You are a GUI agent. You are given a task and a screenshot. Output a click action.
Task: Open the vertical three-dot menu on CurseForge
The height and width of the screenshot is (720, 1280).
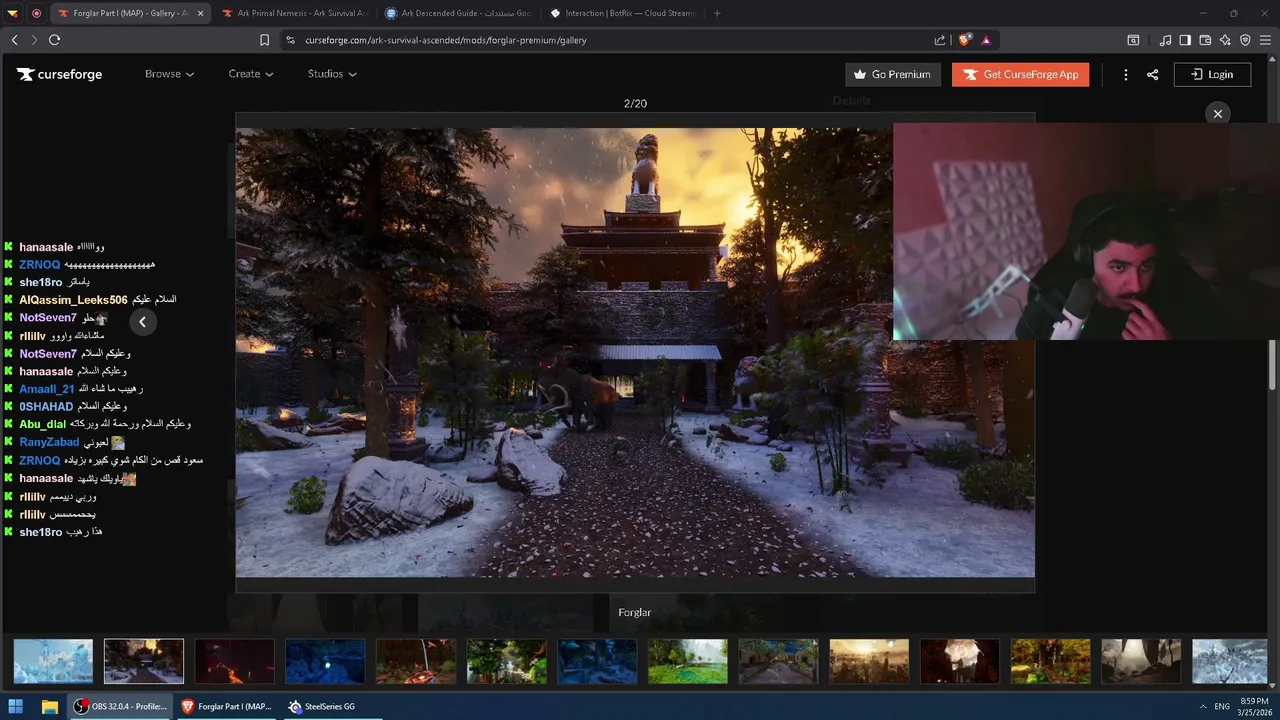(x=1126, y=74)
